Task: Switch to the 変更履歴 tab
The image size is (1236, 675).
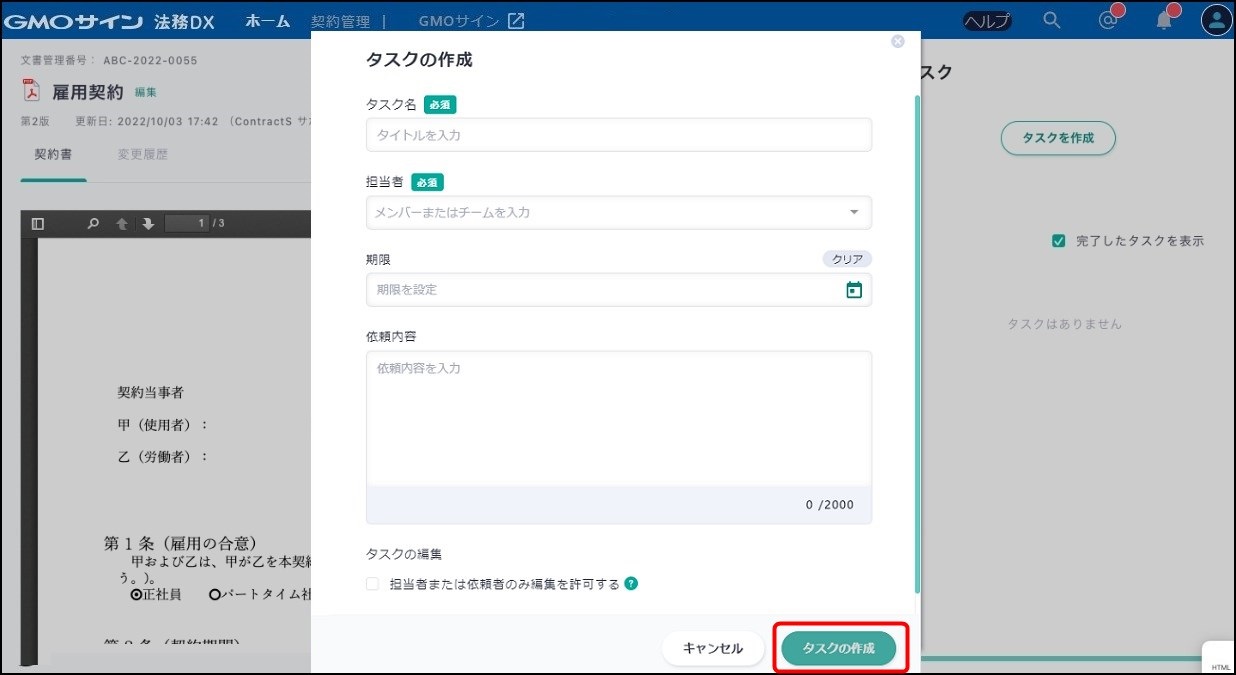Action: (142, 155)
